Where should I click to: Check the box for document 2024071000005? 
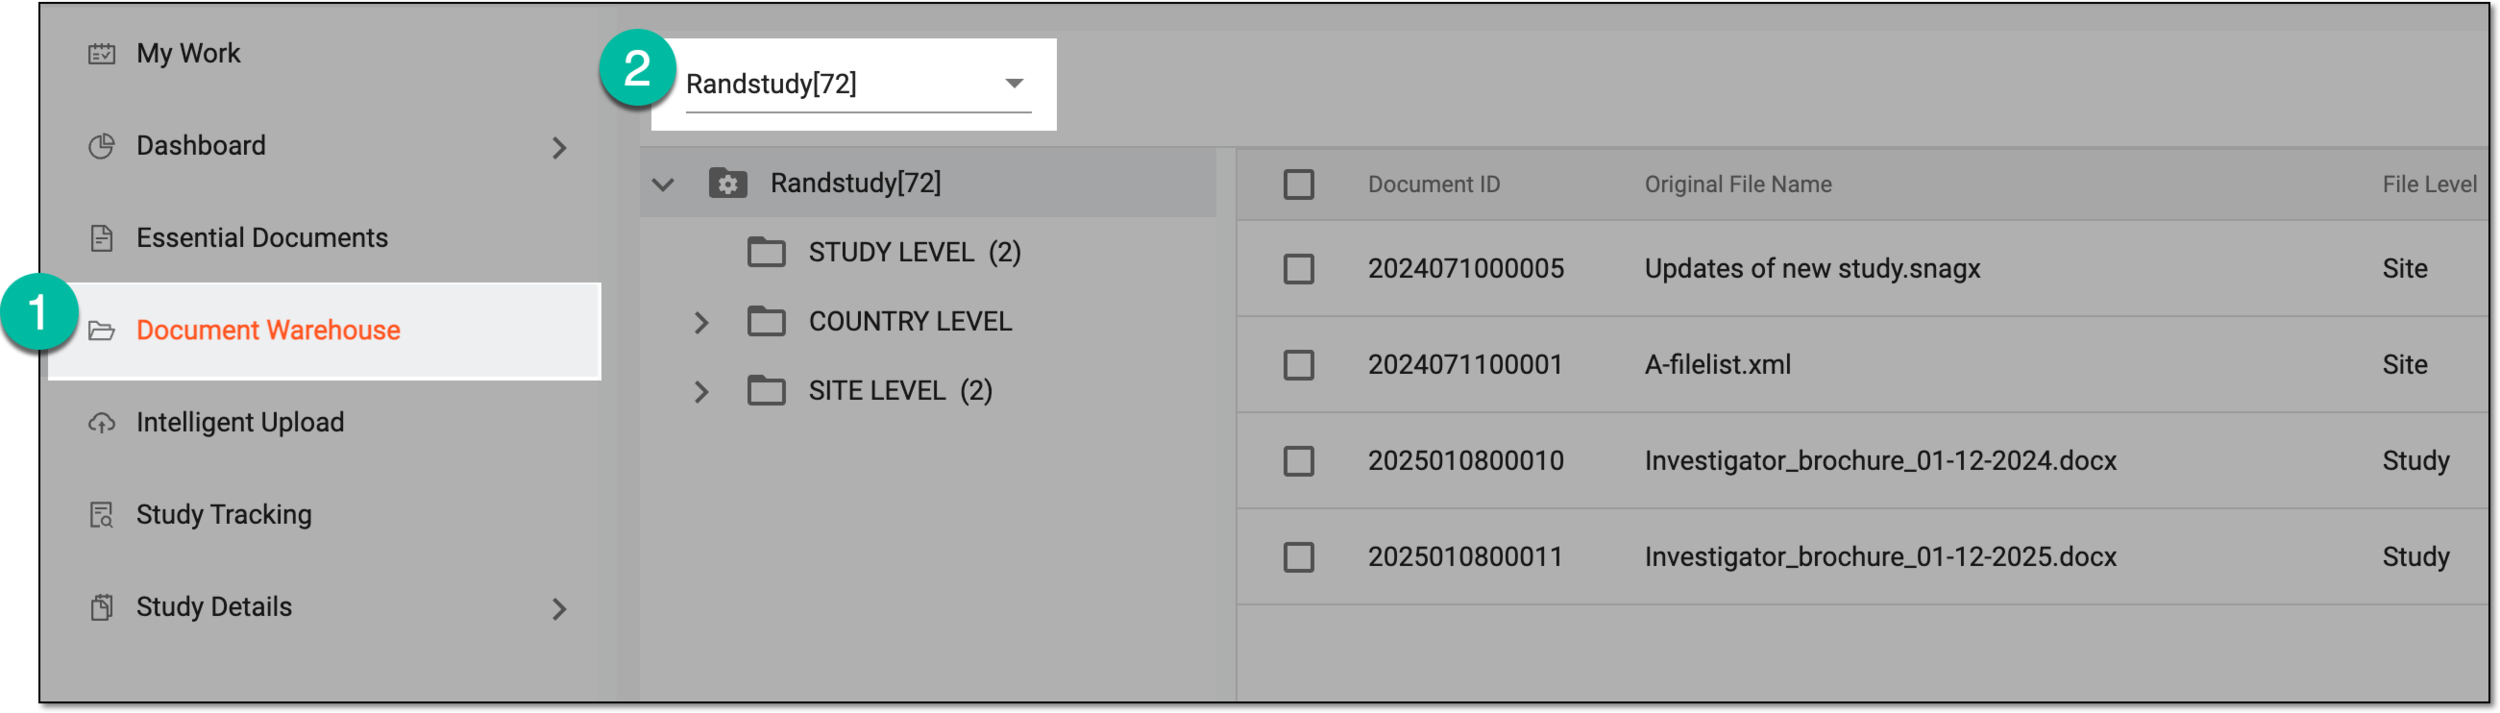pyautogui.click(x=1299, y=269)
